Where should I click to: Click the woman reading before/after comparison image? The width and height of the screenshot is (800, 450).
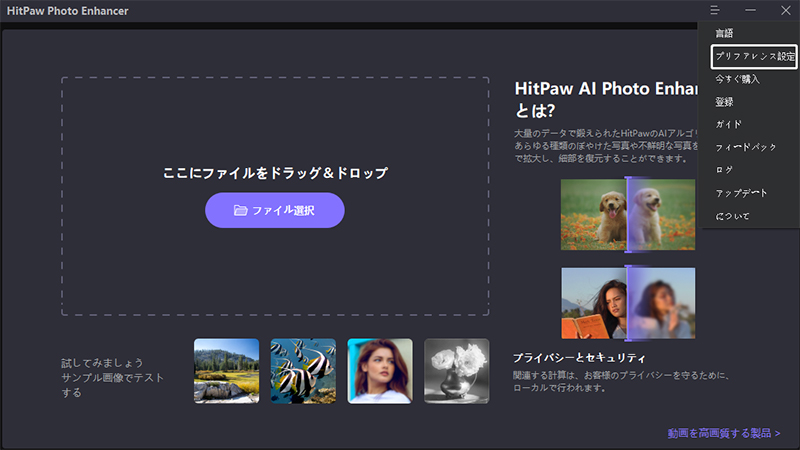(x=628, y=303)
